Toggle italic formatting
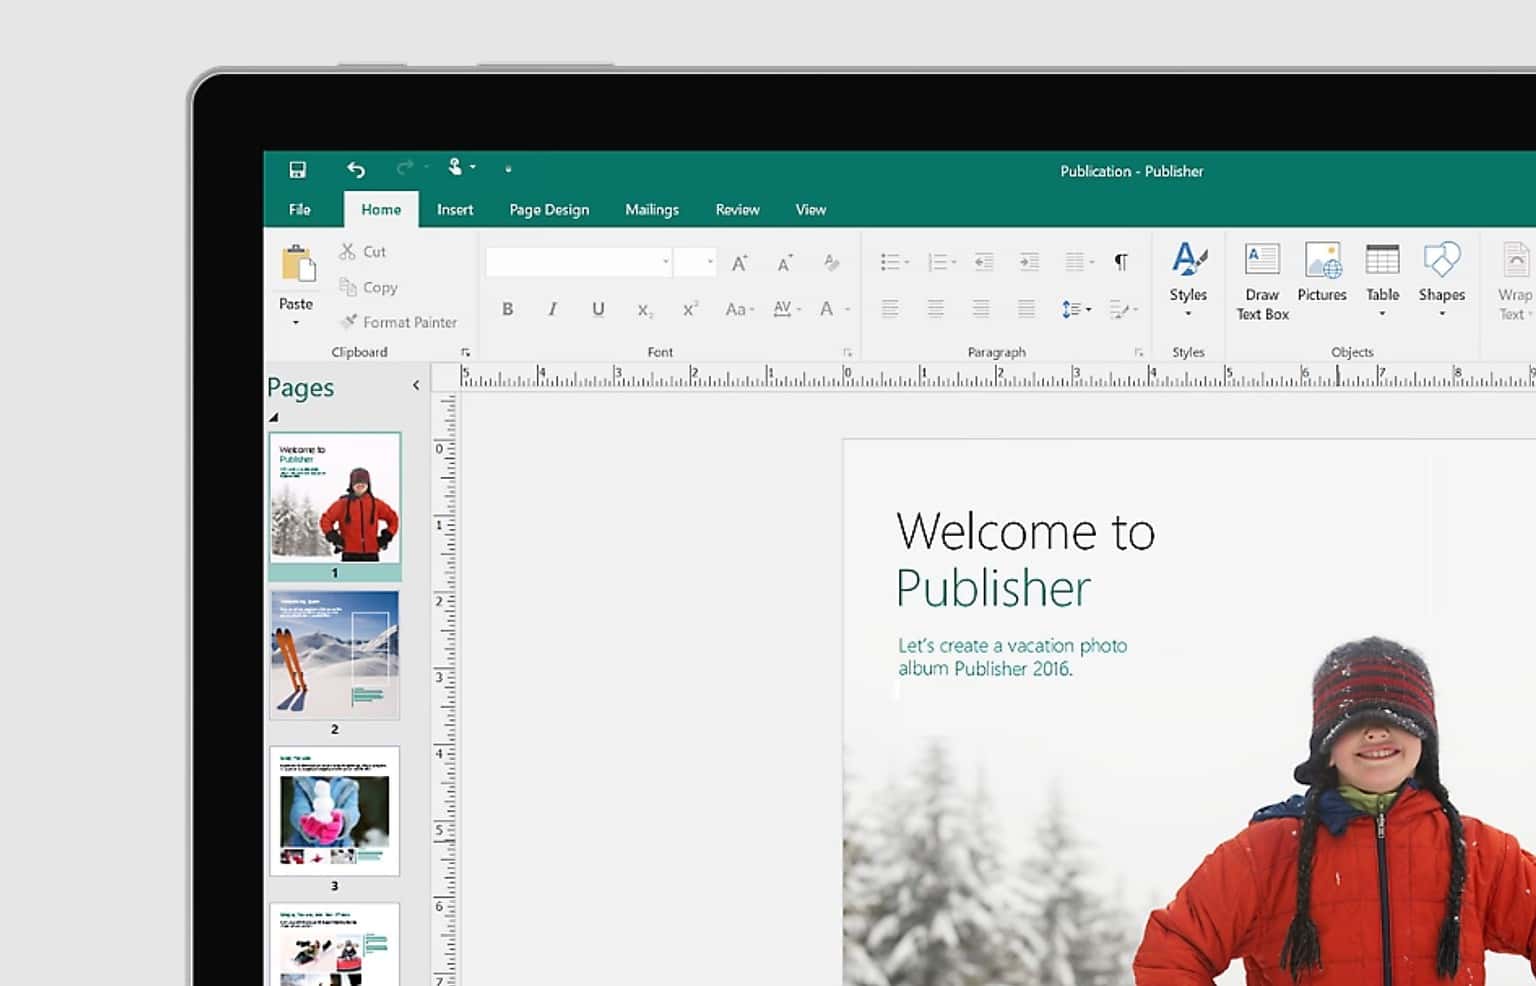The width and height of the screenshot is (1536, 986). 552,309
